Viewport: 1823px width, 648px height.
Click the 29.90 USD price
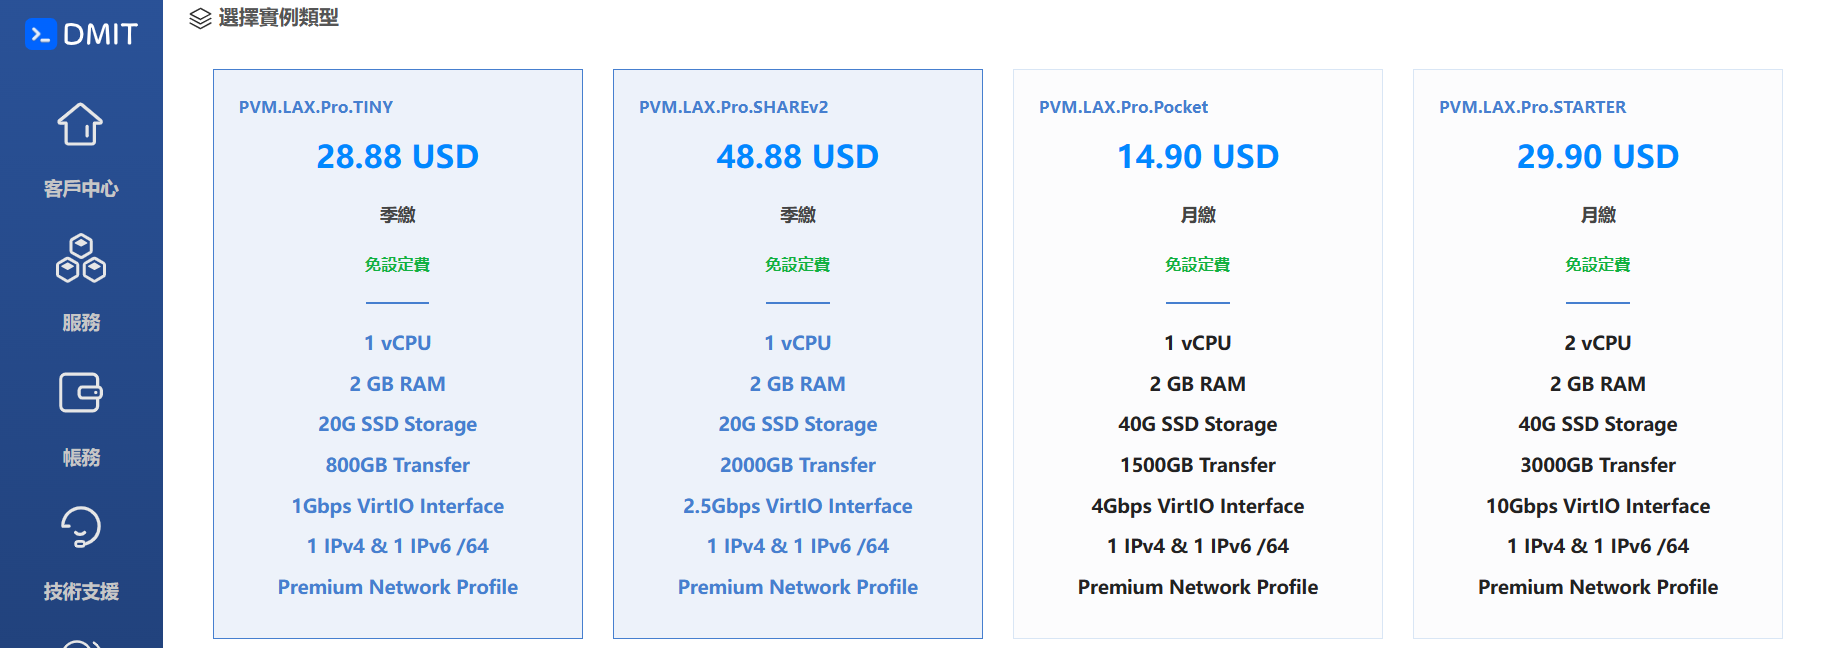1598,157
